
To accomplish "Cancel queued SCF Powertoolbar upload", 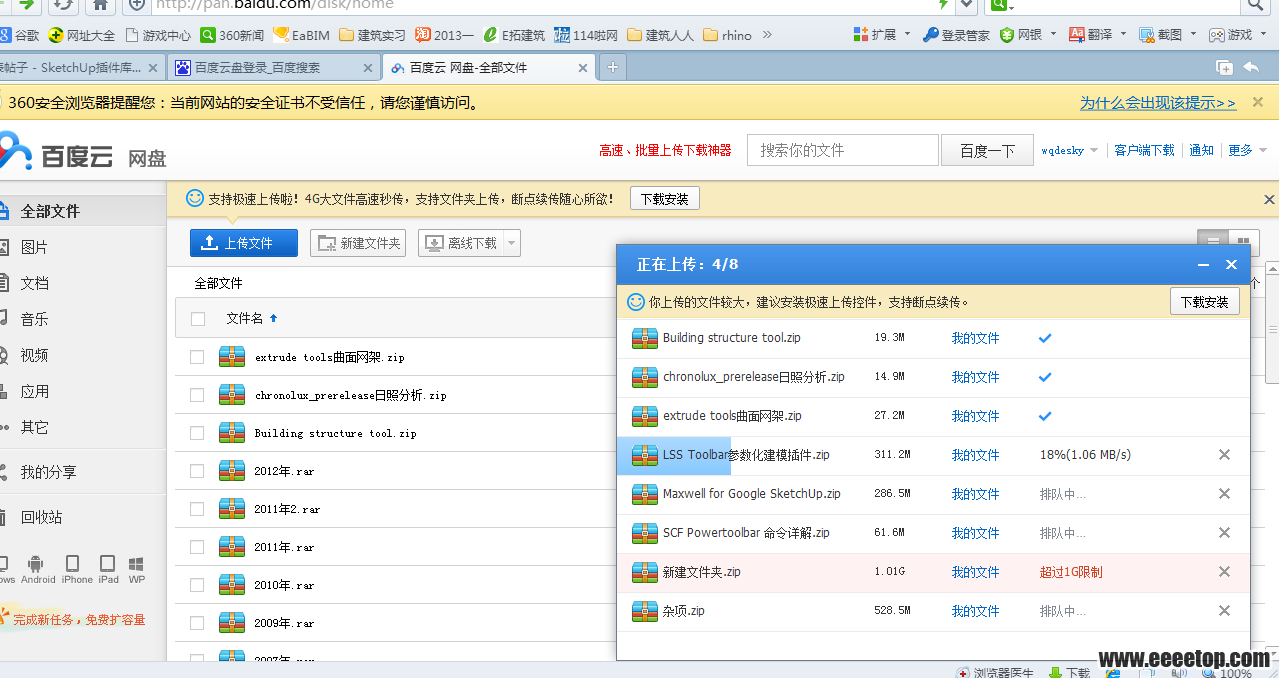I will pyautogui.click(x=1224, y=533).
